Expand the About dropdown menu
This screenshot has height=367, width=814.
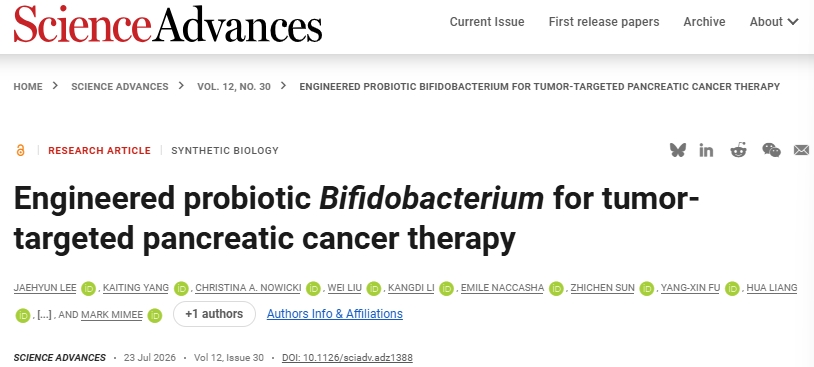point(774,22)
